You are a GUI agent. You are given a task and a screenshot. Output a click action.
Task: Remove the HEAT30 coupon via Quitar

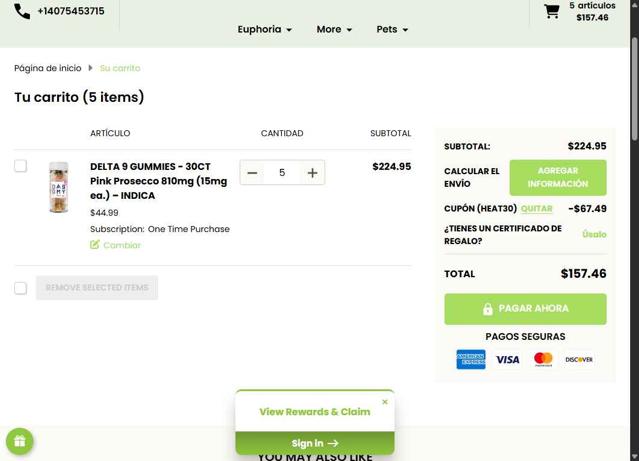point(536,209)
